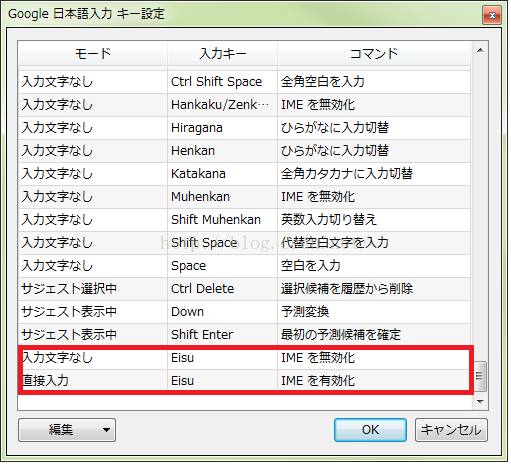Click the OK button
This screenshot has width=511, height=464.
(371, 431)
